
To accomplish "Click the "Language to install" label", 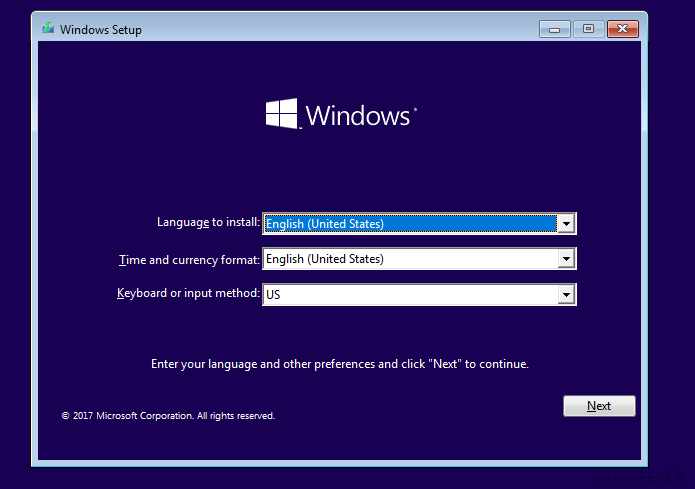I will [x=208, y=222].
